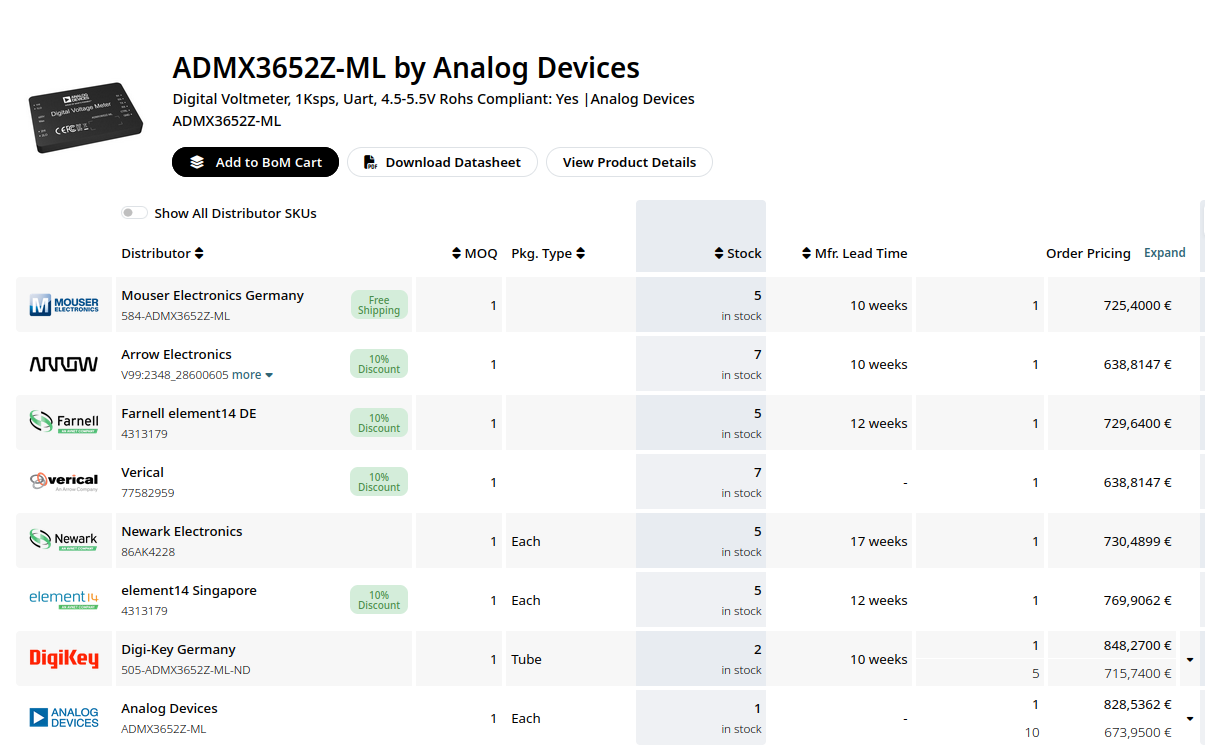
Task: Click Newark price 730,4899 €
Action: 1137,541
